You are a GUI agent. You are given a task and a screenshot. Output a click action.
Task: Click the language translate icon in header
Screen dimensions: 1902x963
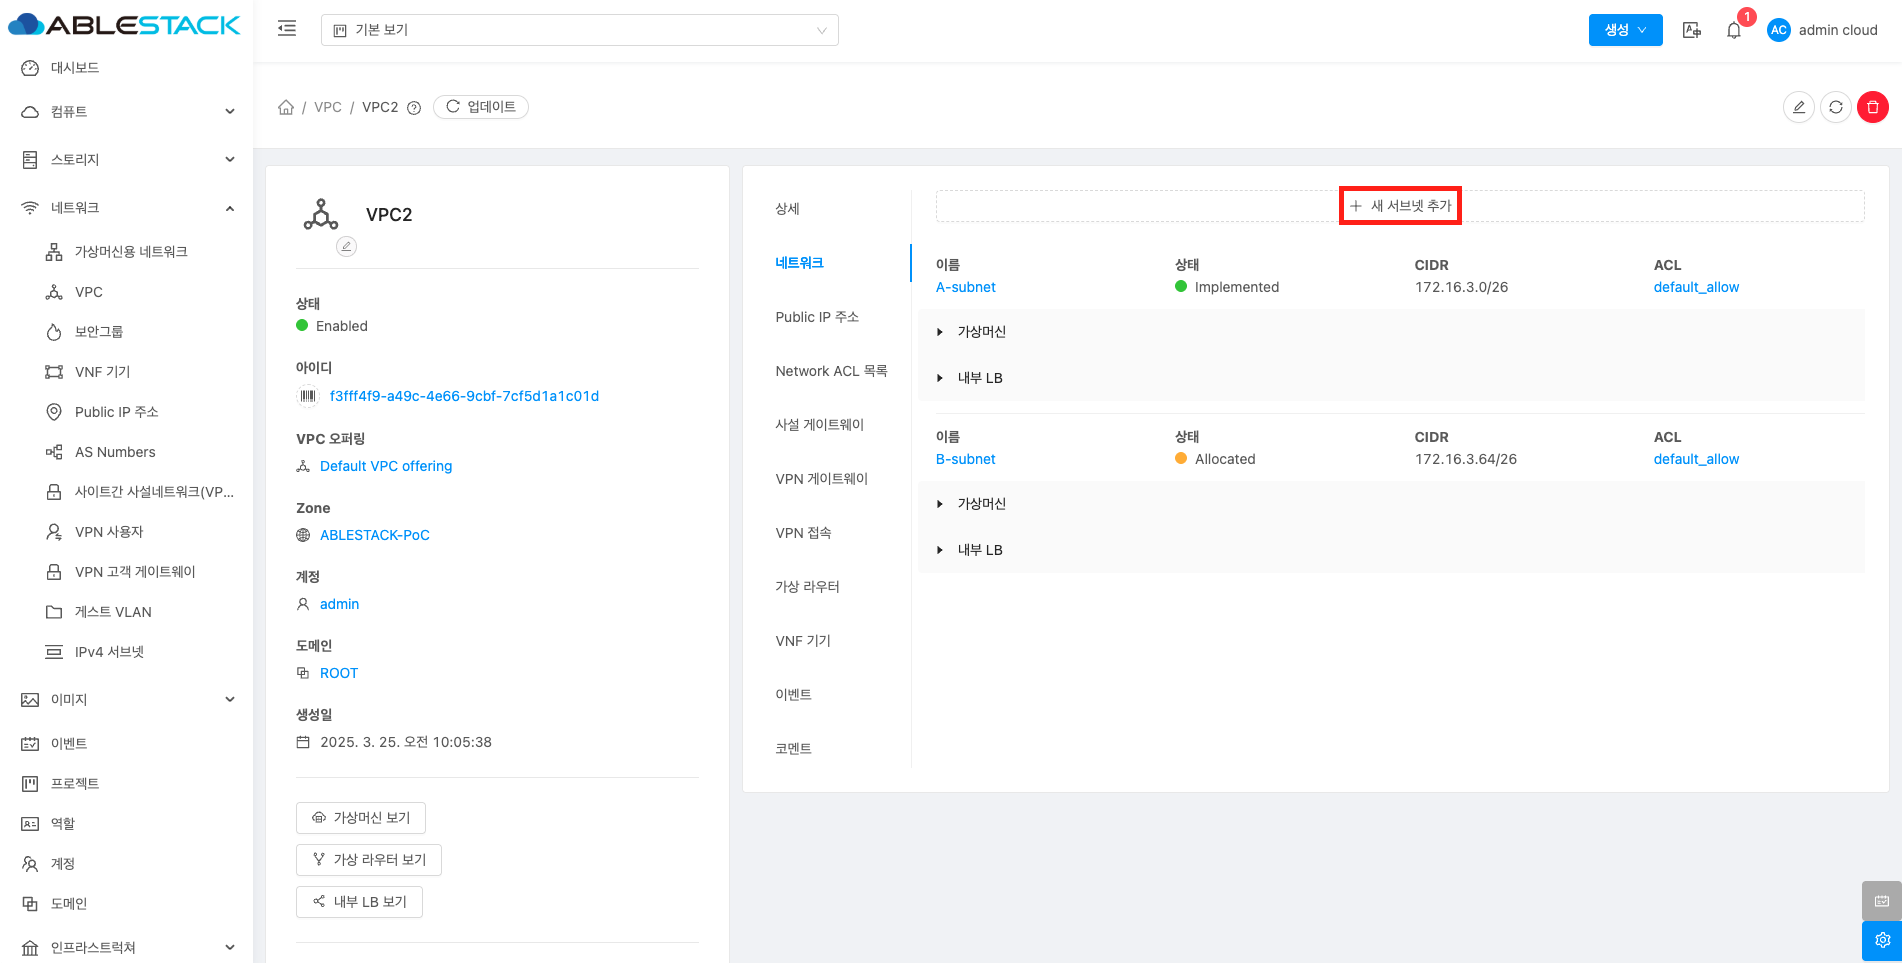coord(1691,30)
